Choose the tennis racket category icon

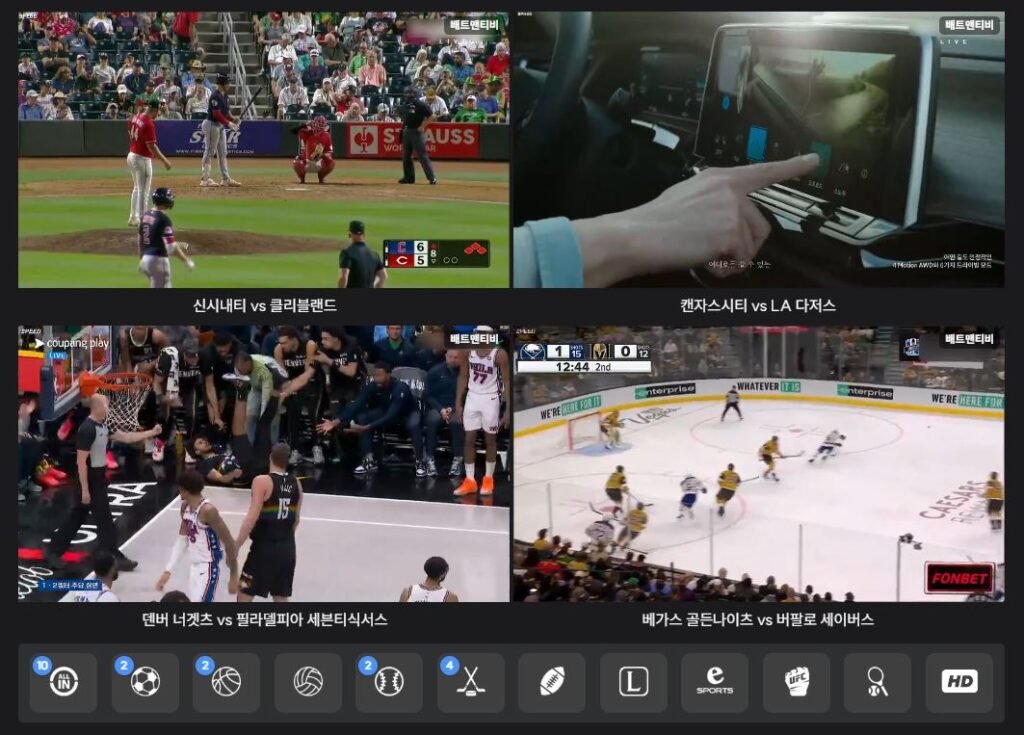[x=878, y=682]
